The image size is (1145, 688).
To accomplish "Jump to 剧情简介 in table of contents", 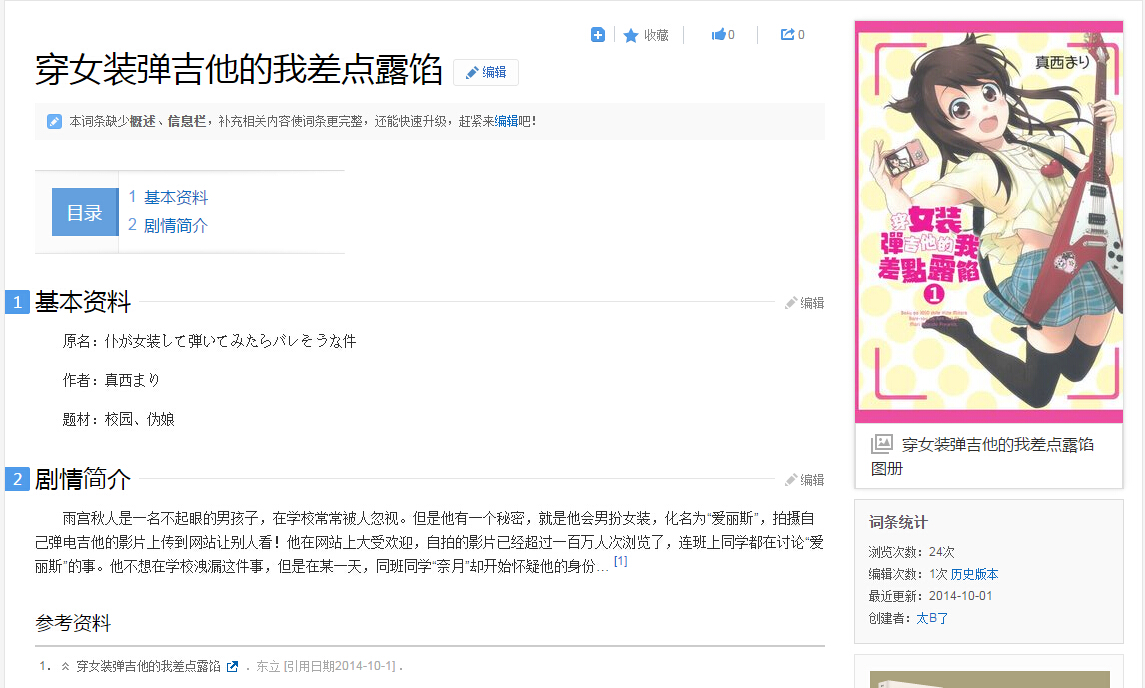I will point(175,225).
